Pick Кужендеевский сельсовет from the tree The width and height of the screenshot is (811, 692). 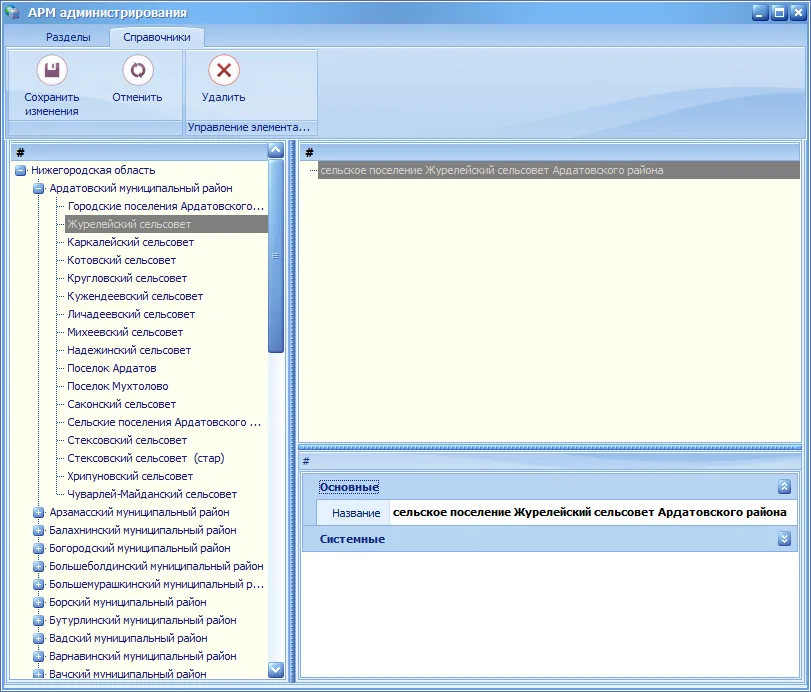[135, 296]
